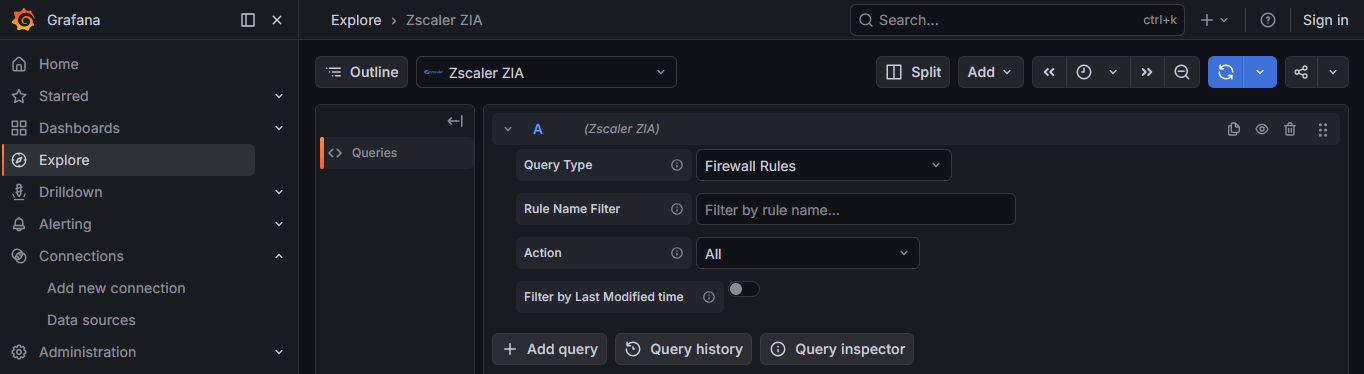This screenshot has height=374, width=1364.
Task: Collapse the outline panel arrow
Action: (455, 121)
